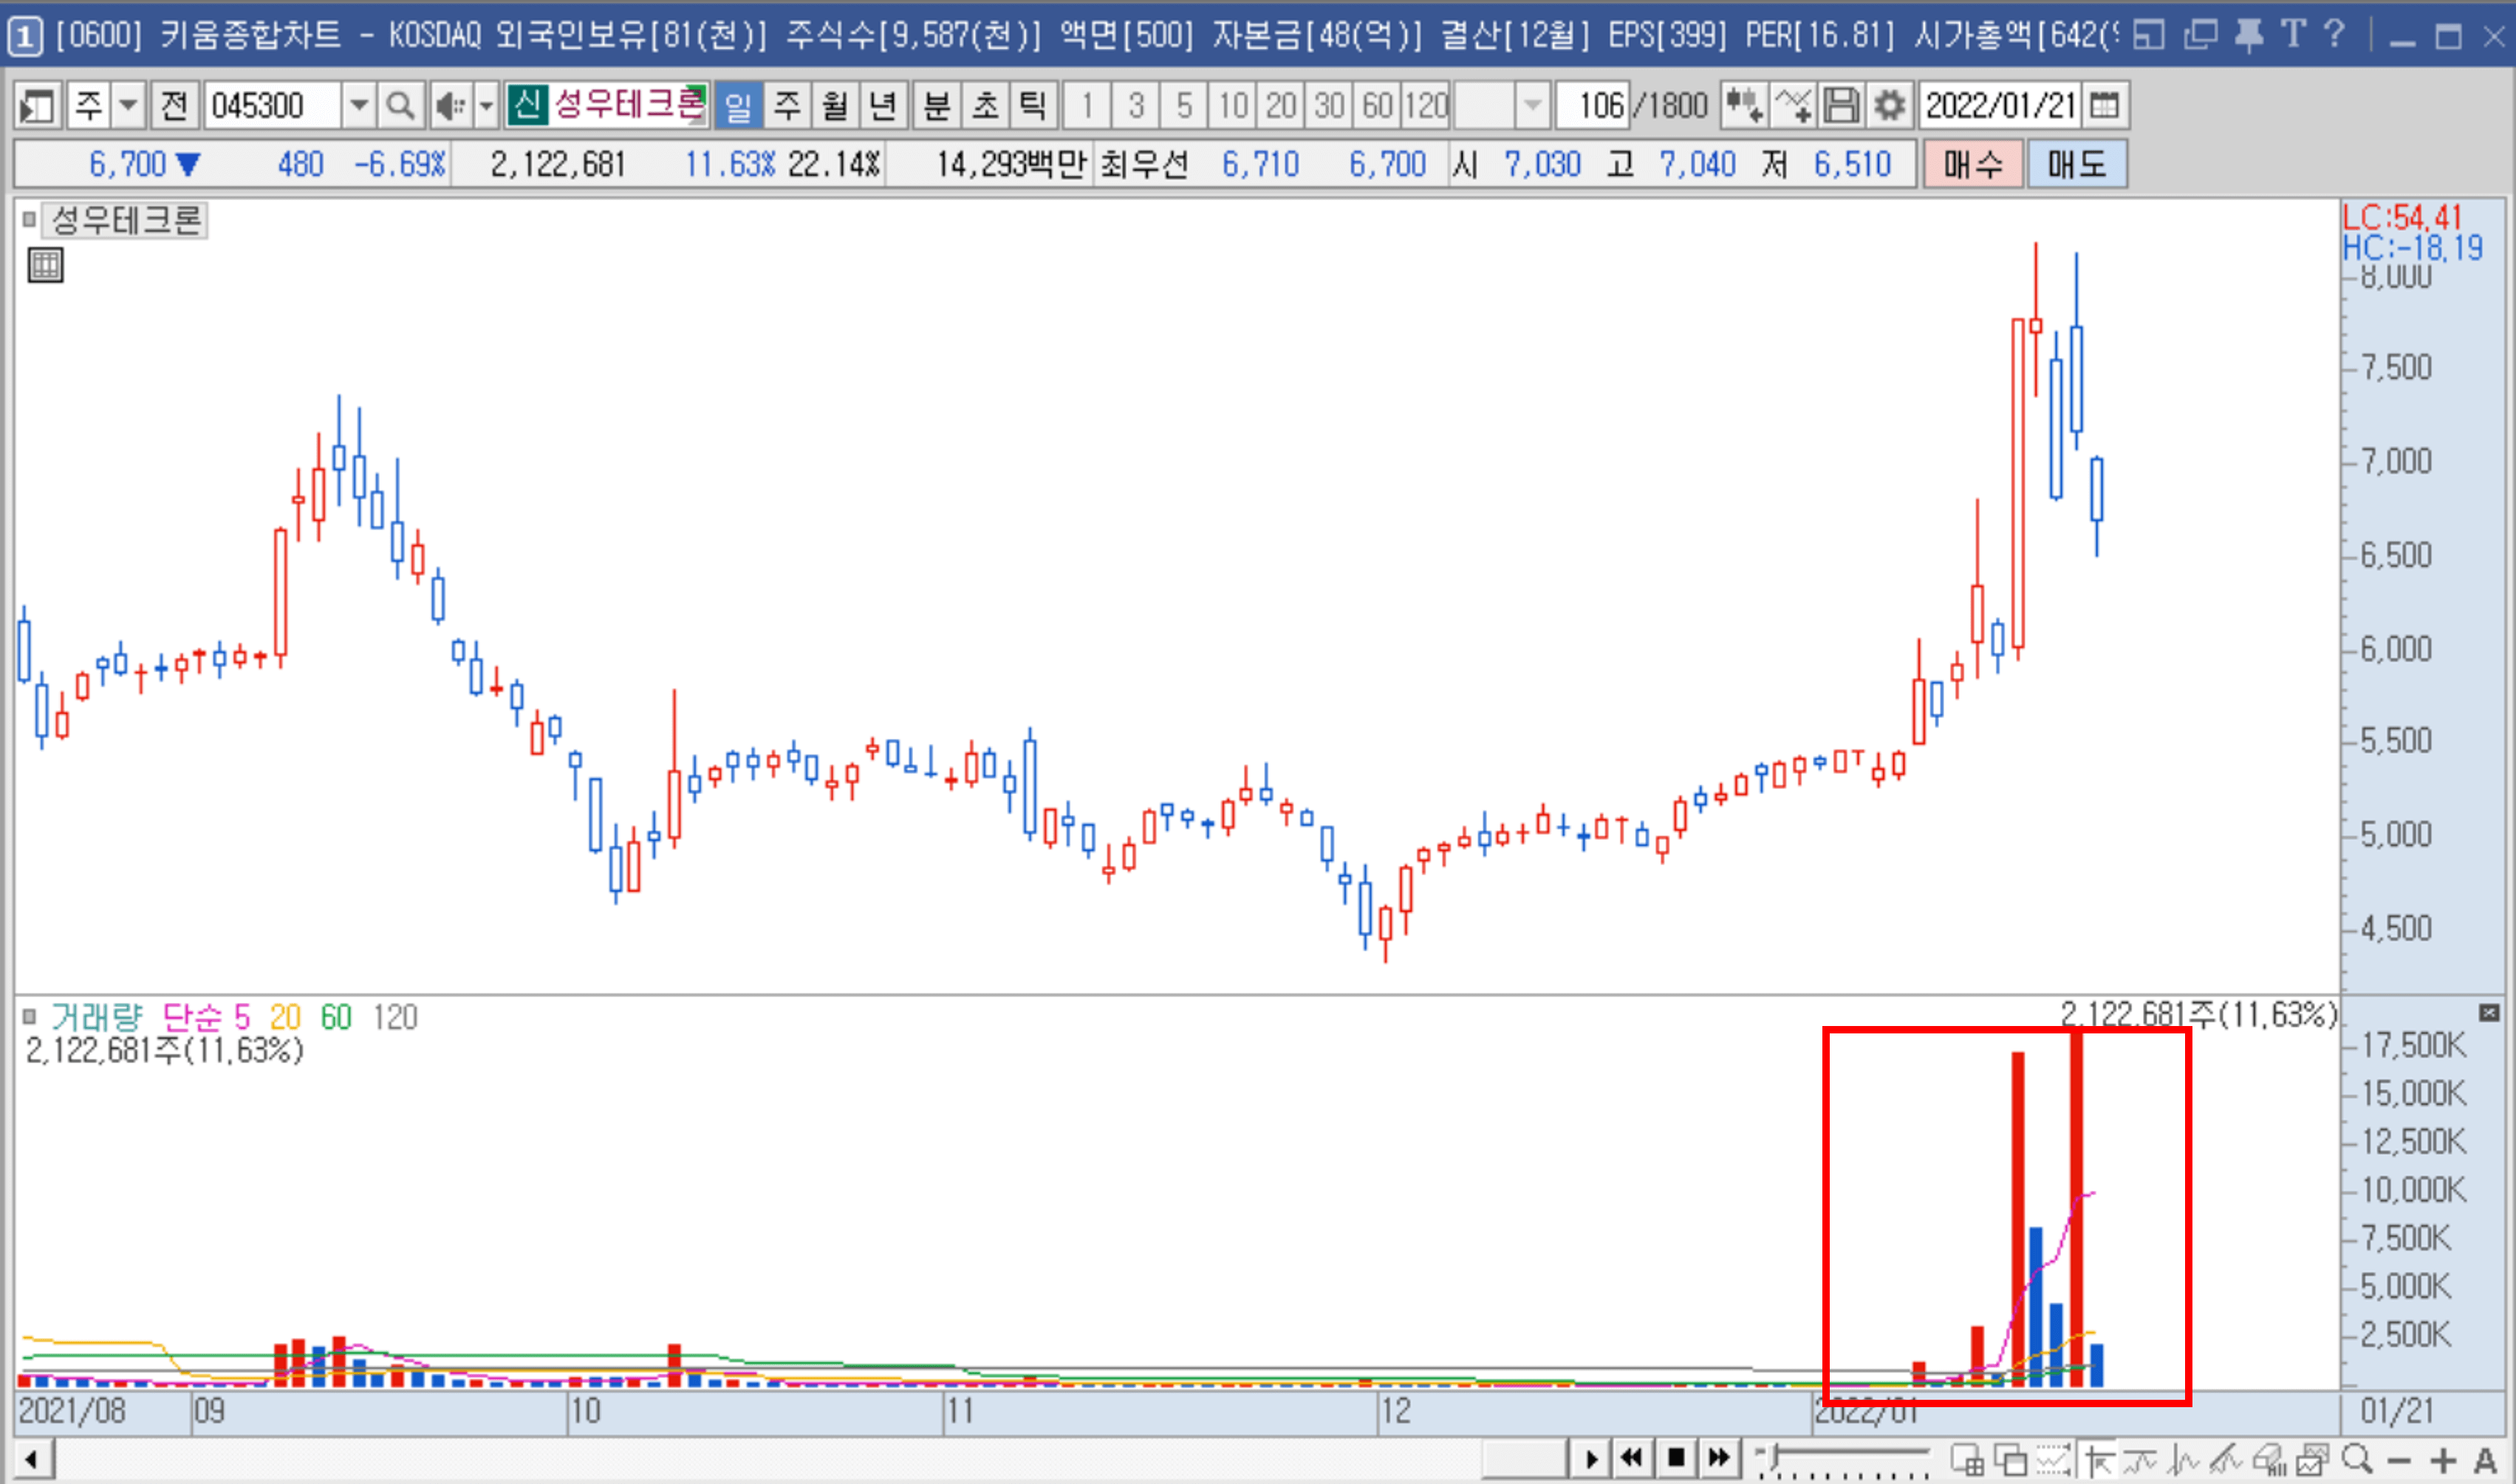
Task: Click the speaker sound alert icon
Action: (x=450, y=105)
